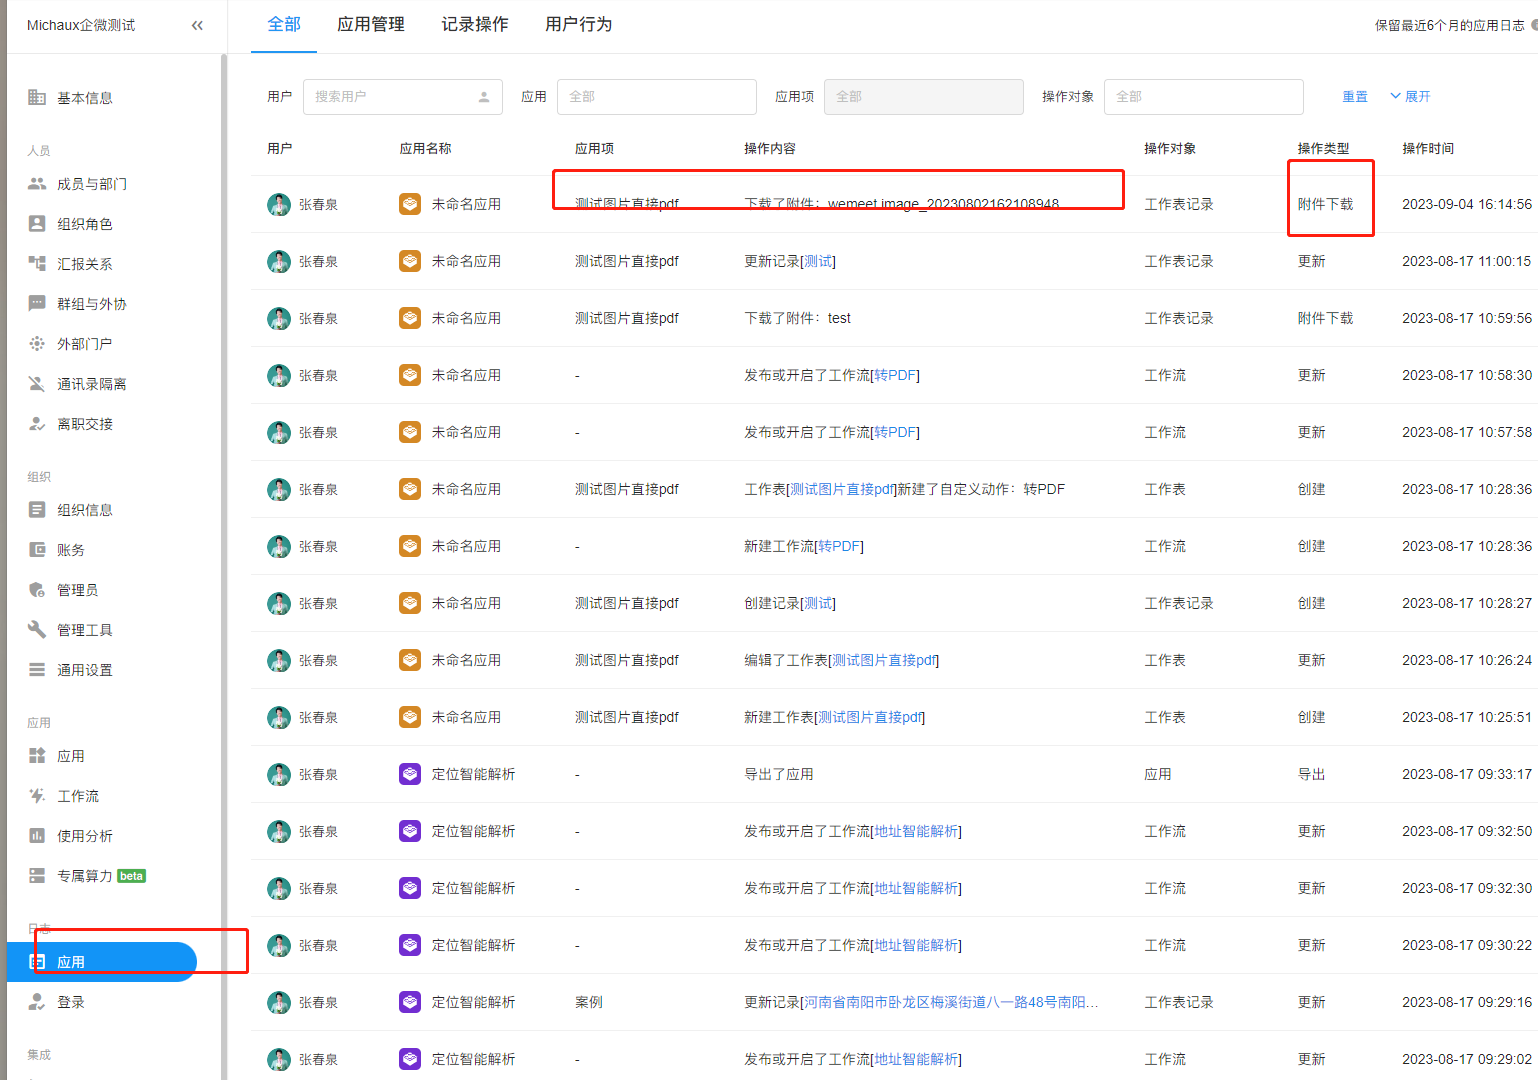
Task: Switch to the 用户行为 tab
Action: point(578,25)
